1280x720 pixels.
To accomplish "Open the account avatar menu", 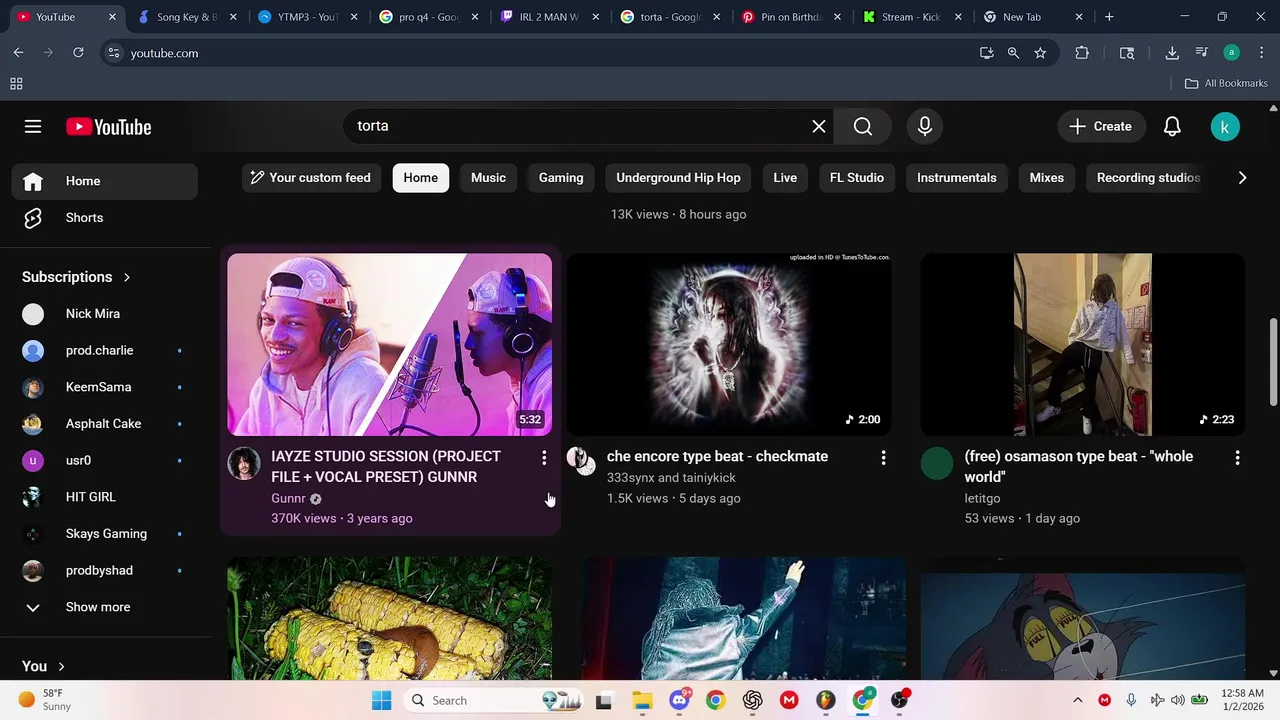I will (x=1225, y=126).
